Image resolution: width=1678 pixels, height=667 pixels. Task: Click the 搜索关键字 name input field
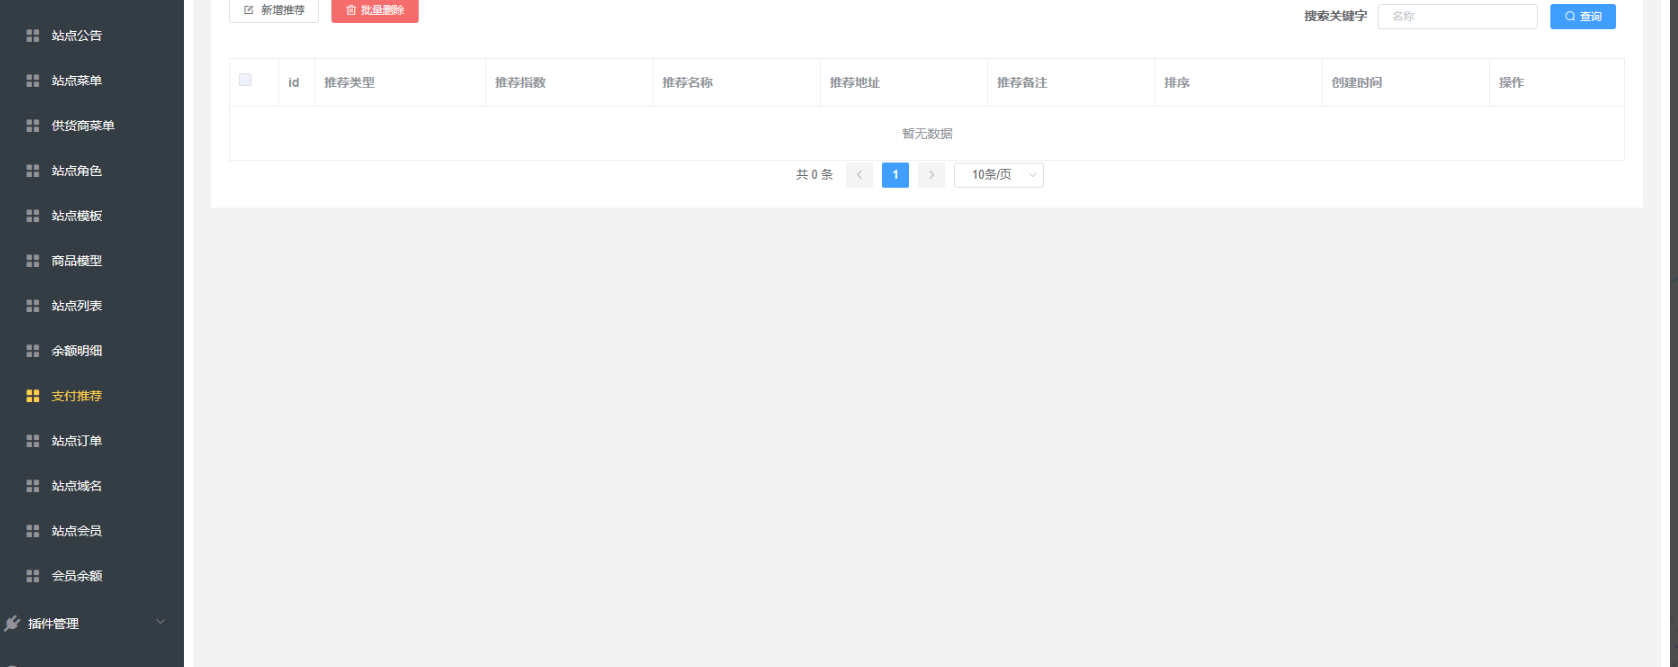[x=1456, y=17]
